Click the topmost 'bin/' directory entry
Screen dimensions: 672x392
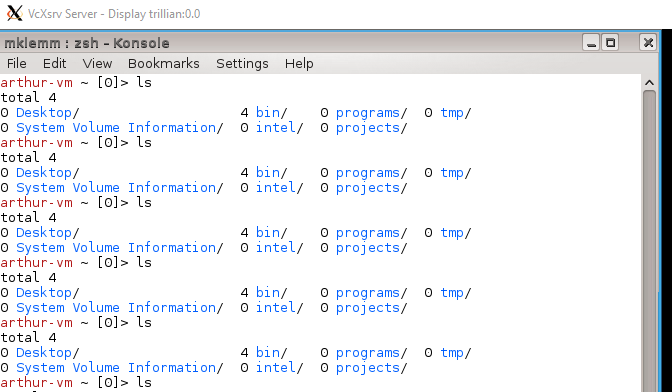[x=271, y=113]
